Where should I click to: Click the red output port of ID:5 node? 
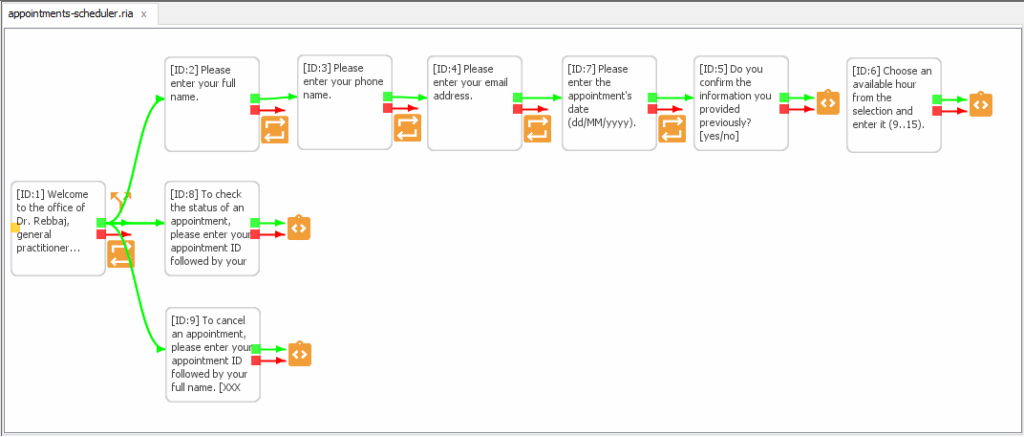(x=785, y=108)
